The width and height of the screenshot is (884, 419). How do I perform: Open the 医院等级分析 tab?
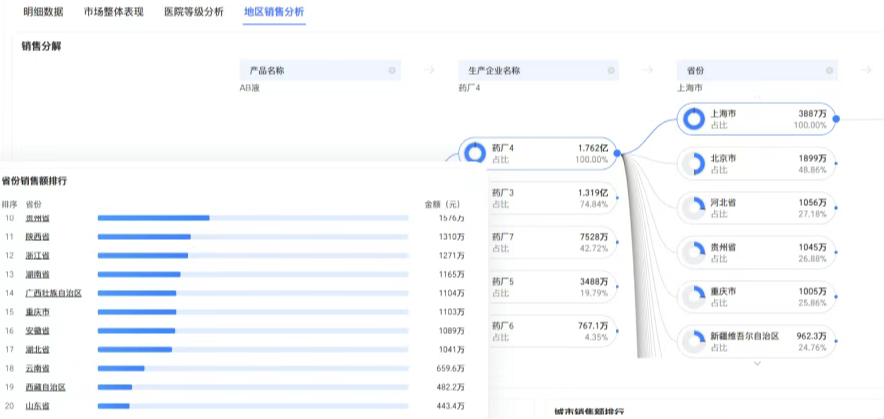[x=193, y=12]
